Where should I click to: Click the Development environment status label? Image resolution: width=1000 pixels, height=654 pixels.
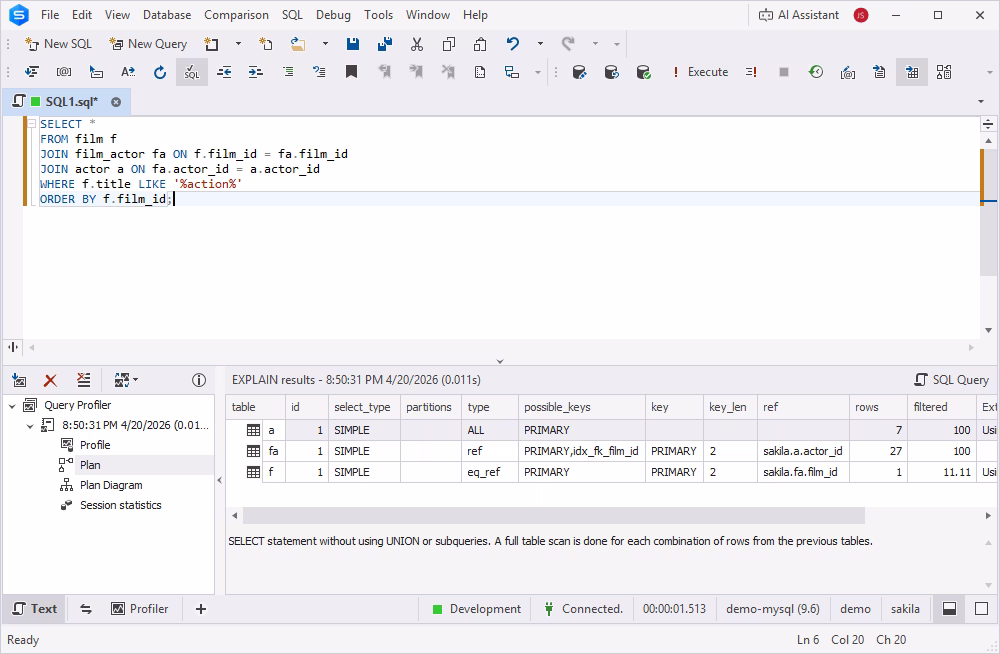tap(476, 609)
